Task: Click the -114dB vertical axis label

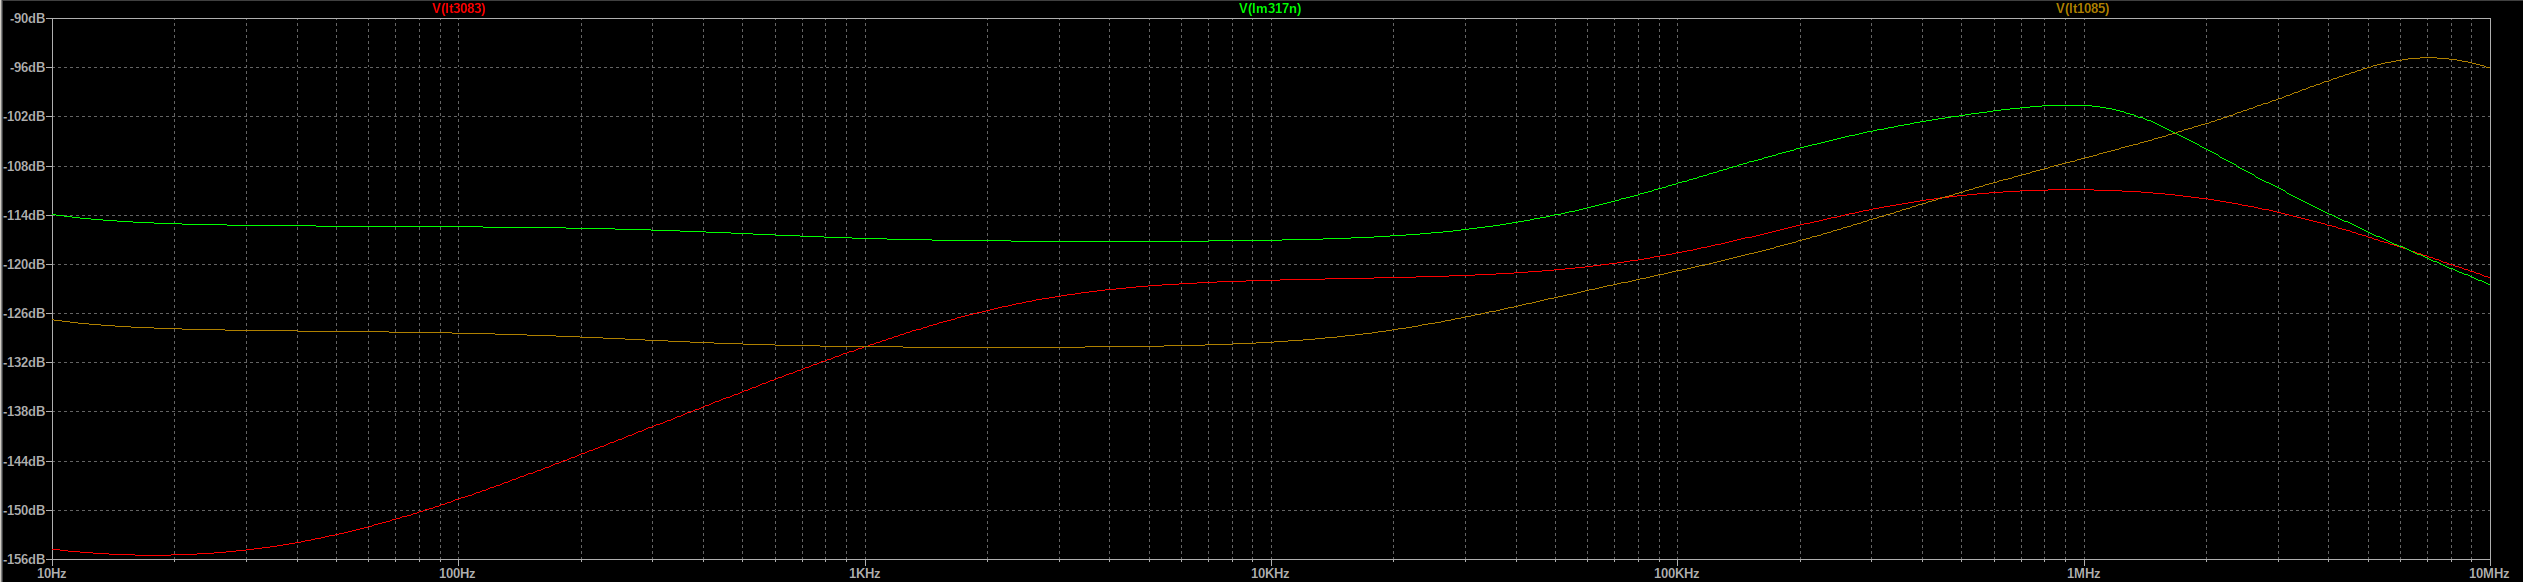Action: [x=24, y=215]
